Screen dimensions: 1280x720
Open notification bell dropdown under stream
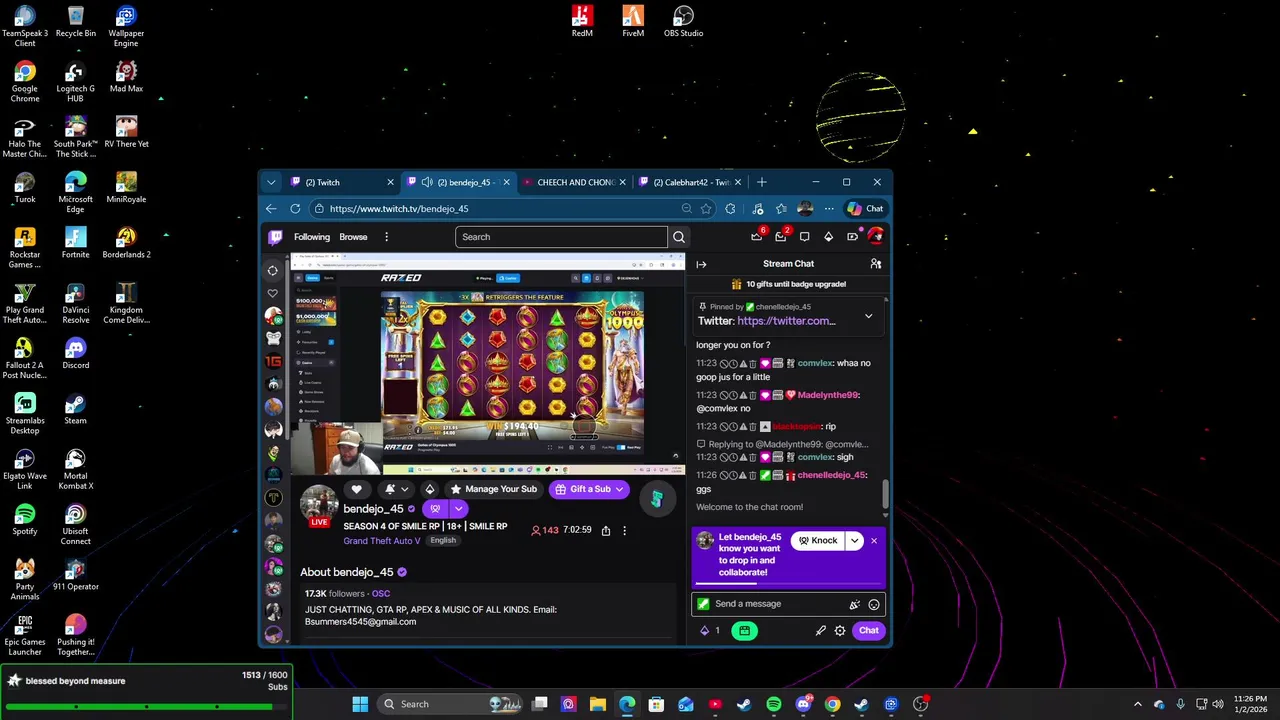tap(396, 489)
